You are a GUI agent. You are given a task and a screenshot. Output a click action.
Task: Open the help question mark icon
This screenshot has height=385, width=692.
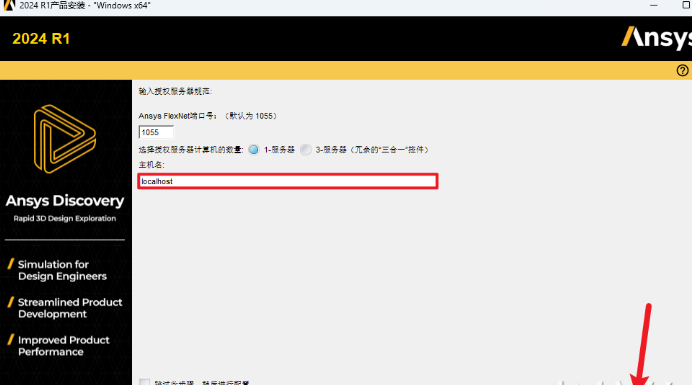(x=682, y=71)
